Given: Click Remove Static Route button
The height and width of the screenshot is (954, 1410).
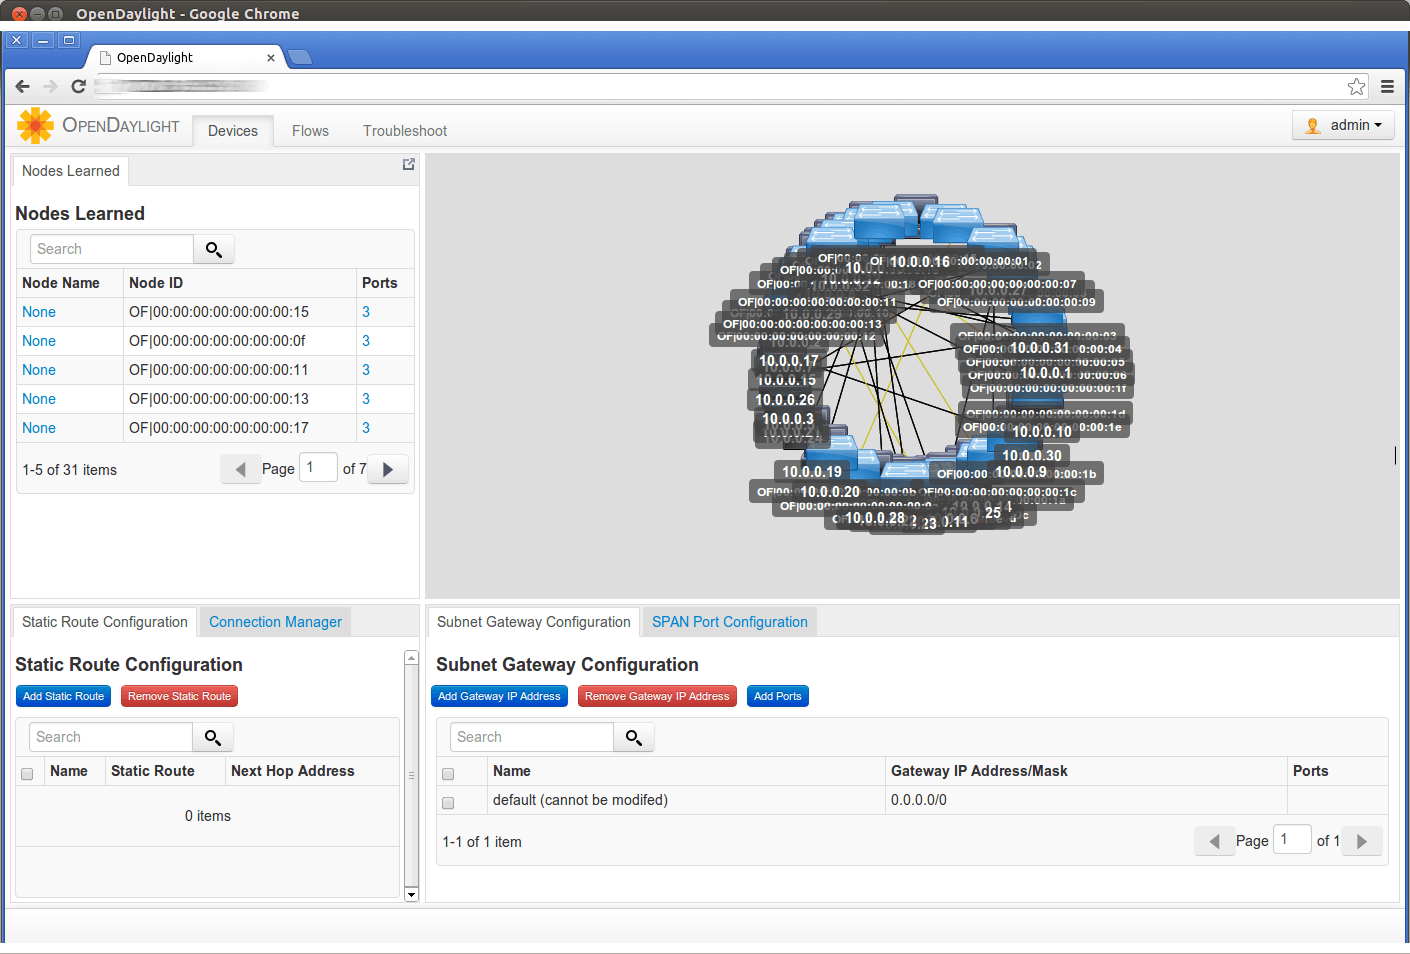Looking at the screenshot, I should pos(179,696).
